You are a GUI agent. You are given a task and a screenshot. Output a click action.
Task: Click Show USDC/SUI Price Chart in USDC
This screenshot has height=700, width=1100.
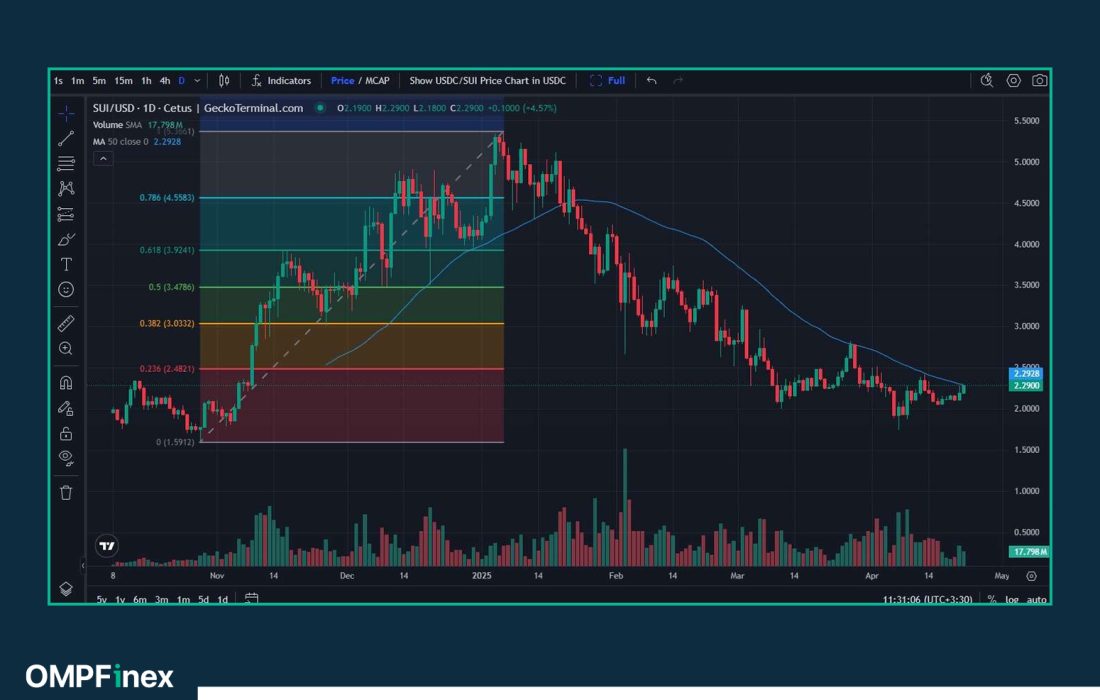pyautogui.click(x=487, y=80)
